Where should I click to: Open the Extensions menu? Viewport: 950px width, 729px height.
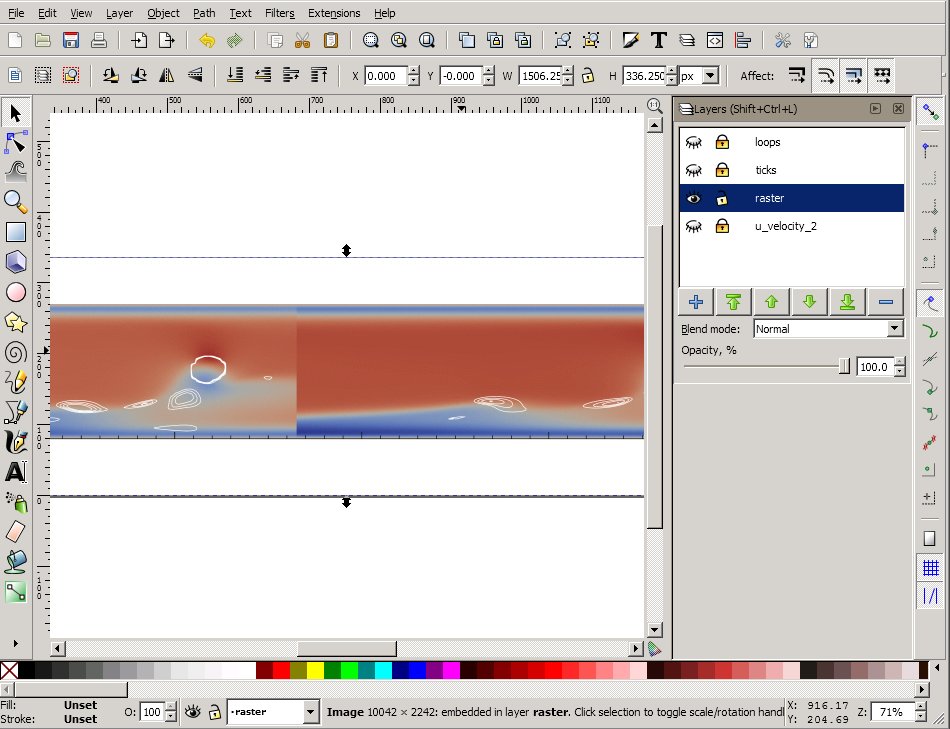pyautogui.click(x=334, y=13)
